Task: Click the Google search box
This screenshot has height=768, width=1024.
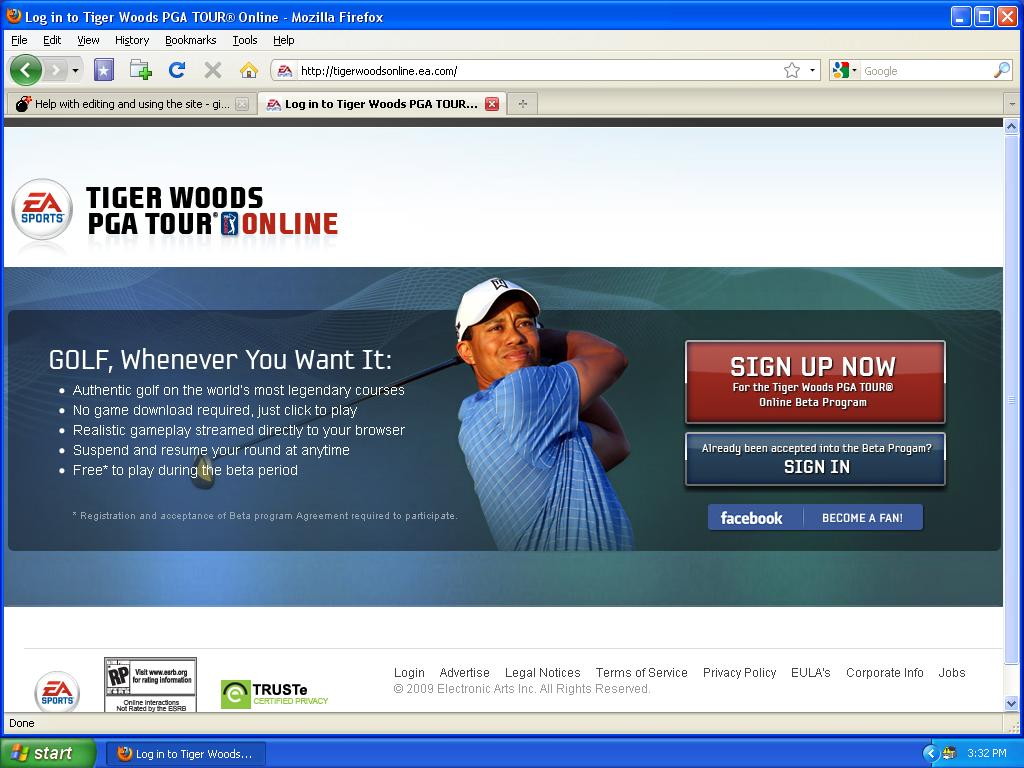Action: (926, 71)
